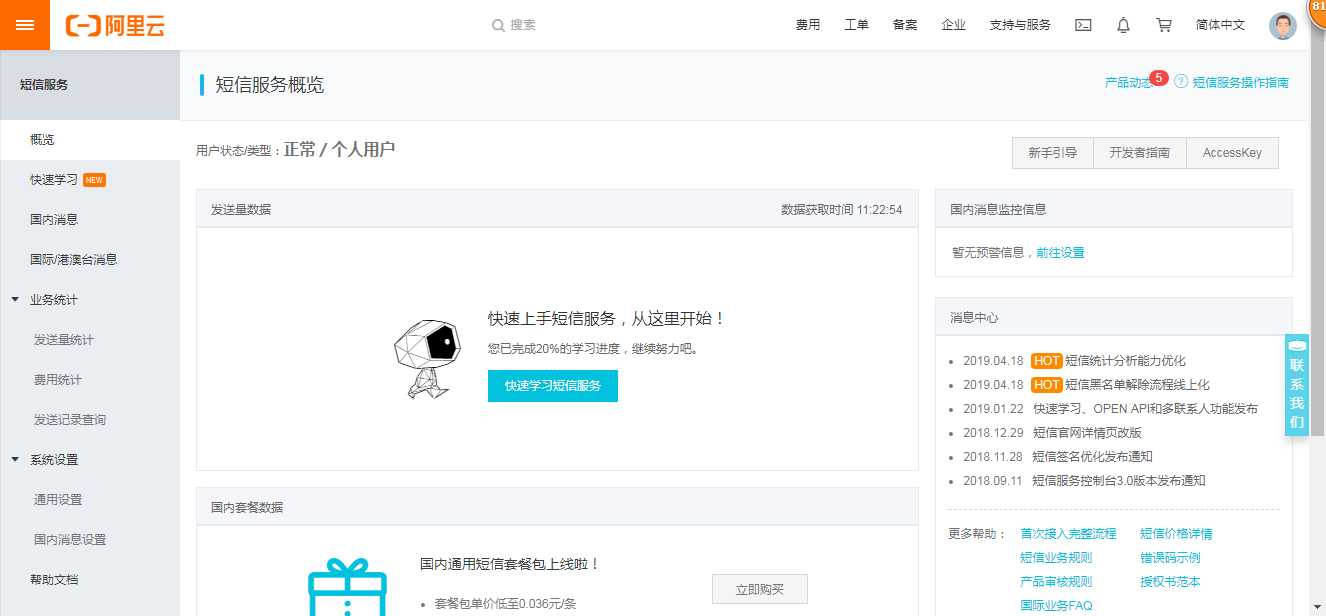1326x616 pixels.
Task: Select 概览 in the sidebar
Action: pyautogui.click(x=90, y=140)
